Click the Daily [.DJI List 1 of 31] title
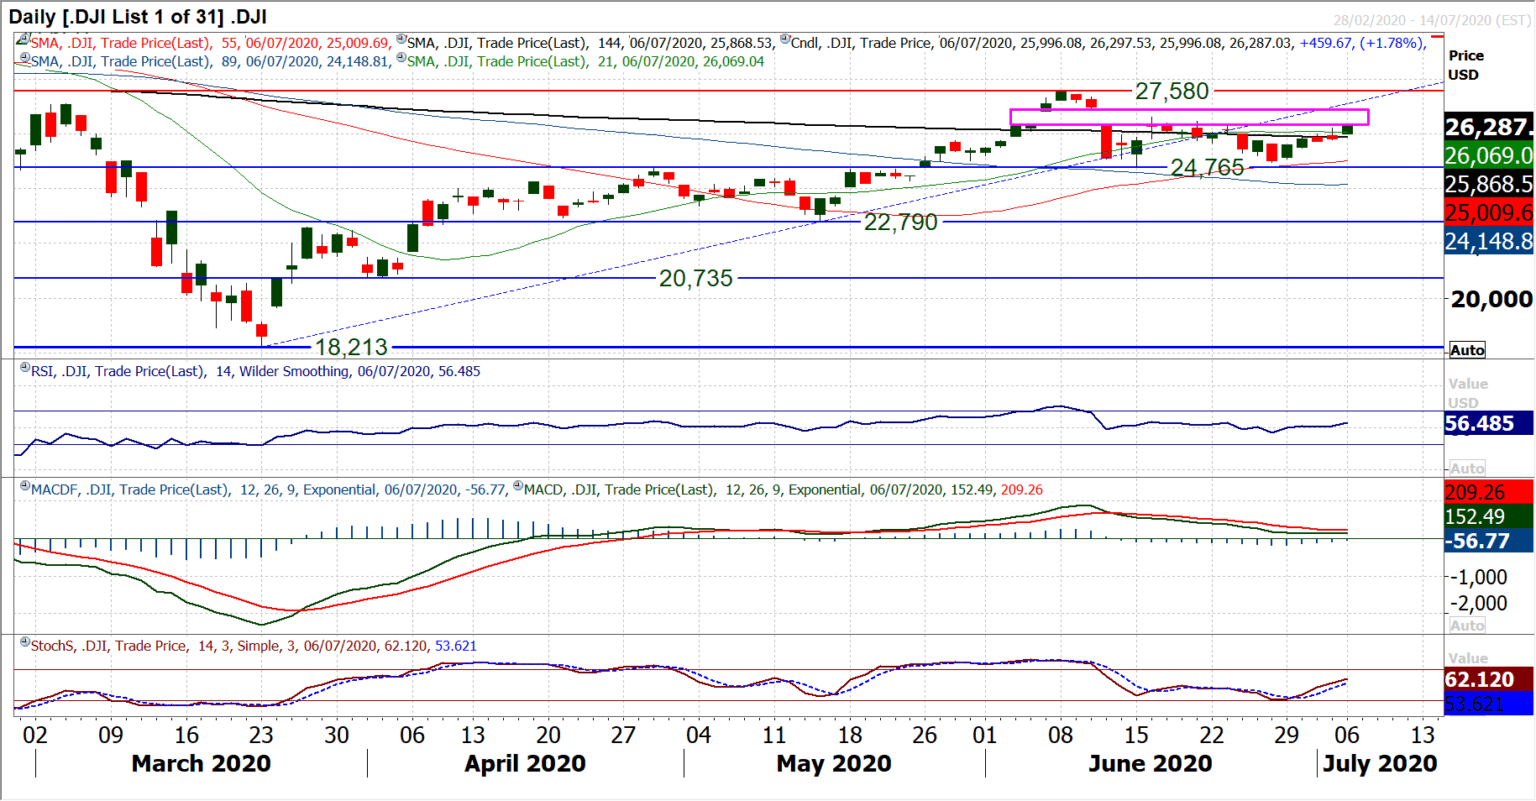The height and width of the screenshot is (801, 1536). point(135,14)
